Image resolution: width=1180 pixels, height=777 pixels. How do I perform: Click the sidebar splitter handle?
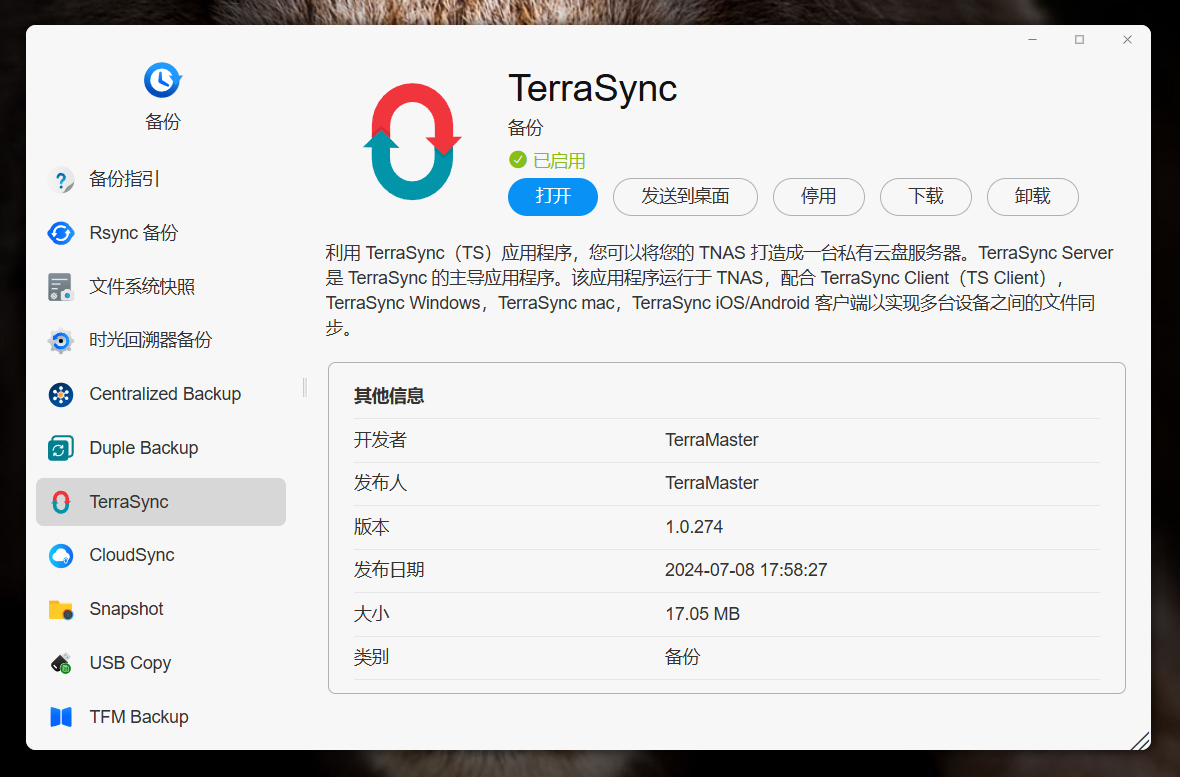[305, 387]
